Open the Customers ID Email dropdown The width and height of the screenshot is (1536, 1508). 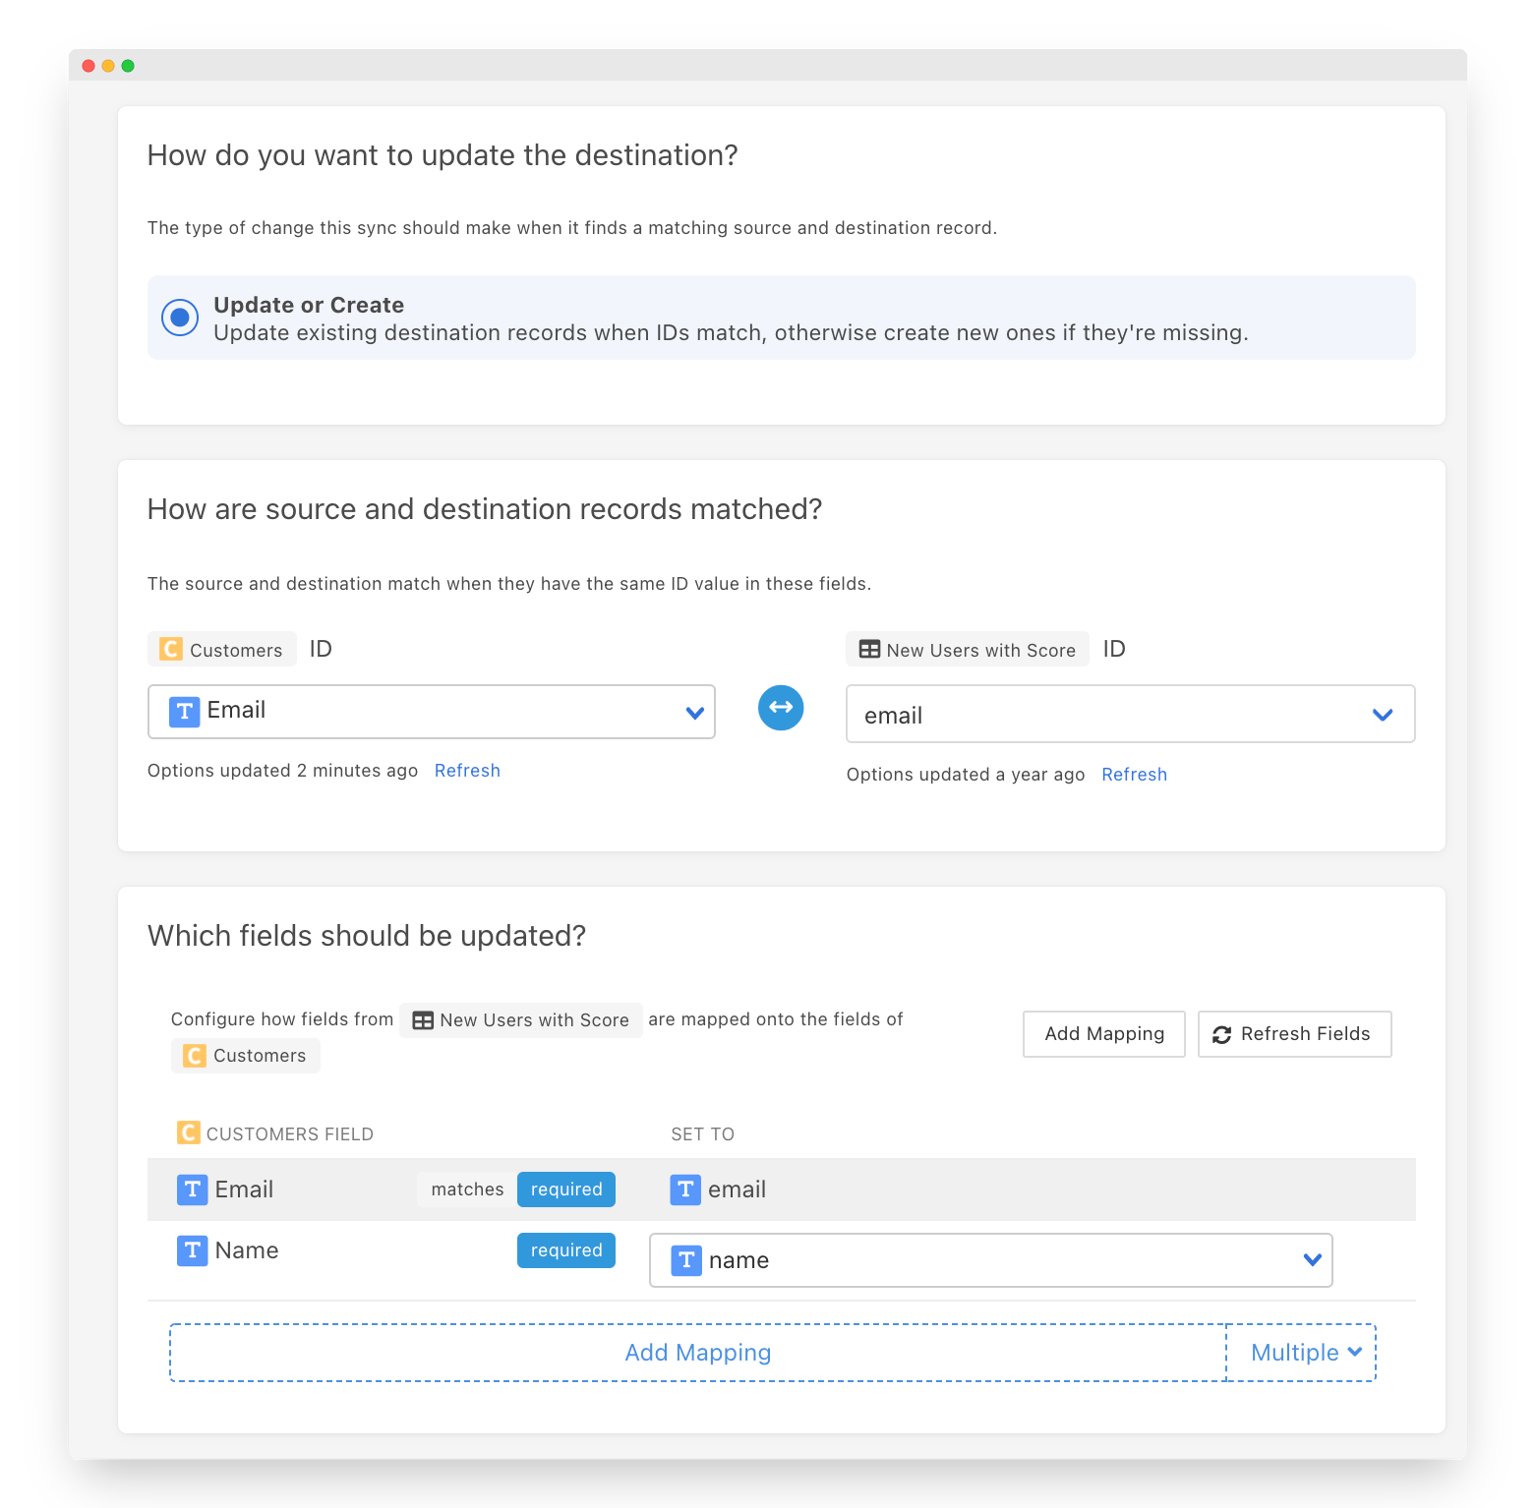[x=431, y=712]
